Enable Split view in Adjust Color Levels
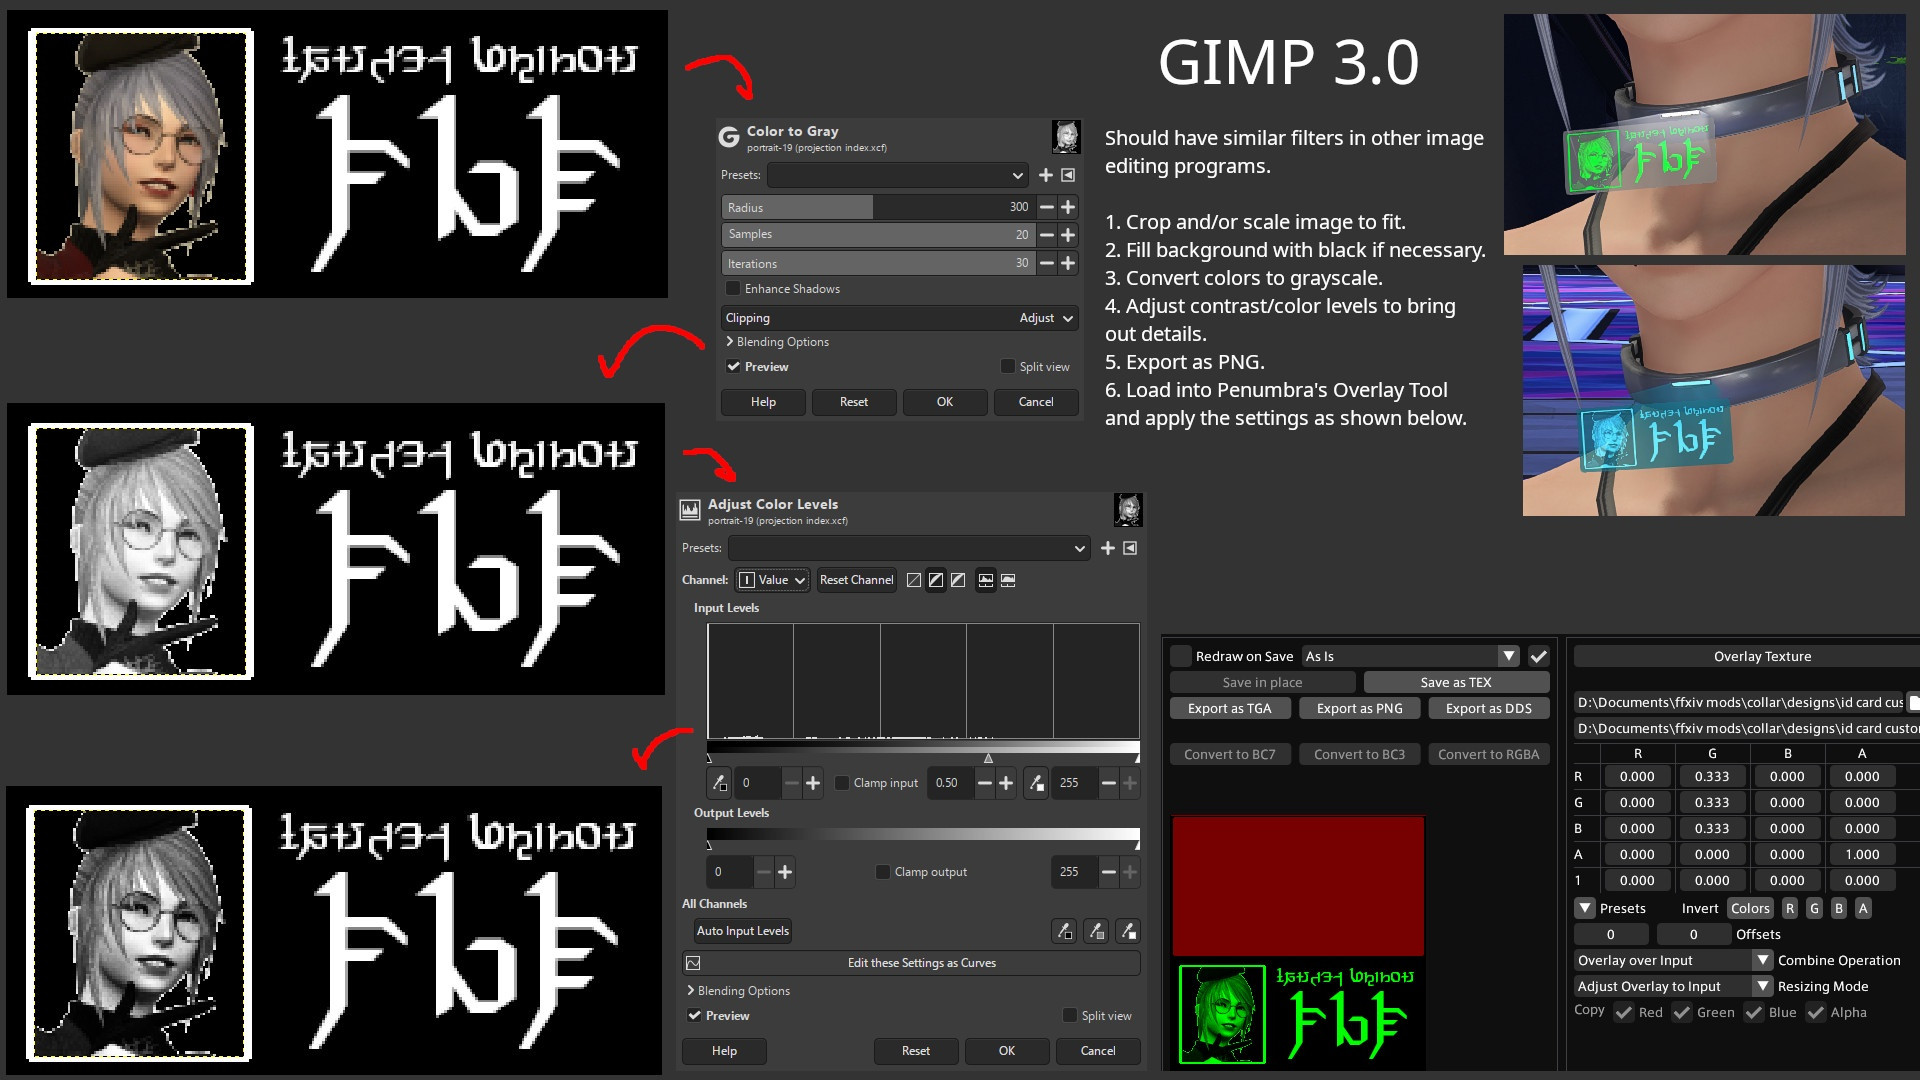The height and width of the screenshot is (1080, 1920). coord(1070,1016)
